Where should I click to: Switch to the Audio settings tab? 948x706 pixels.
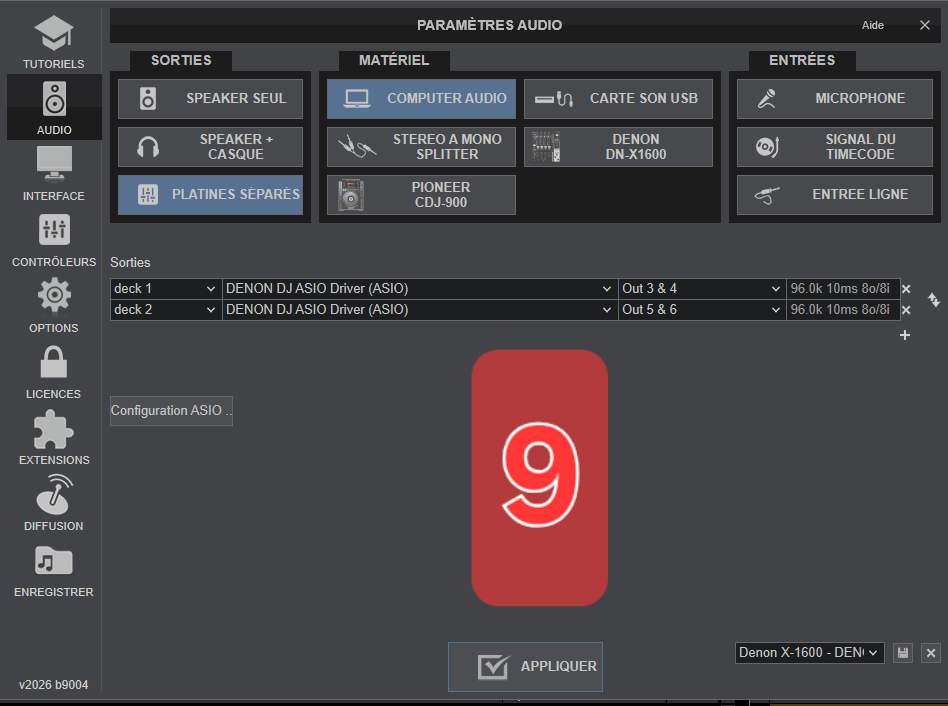point(54,107)
